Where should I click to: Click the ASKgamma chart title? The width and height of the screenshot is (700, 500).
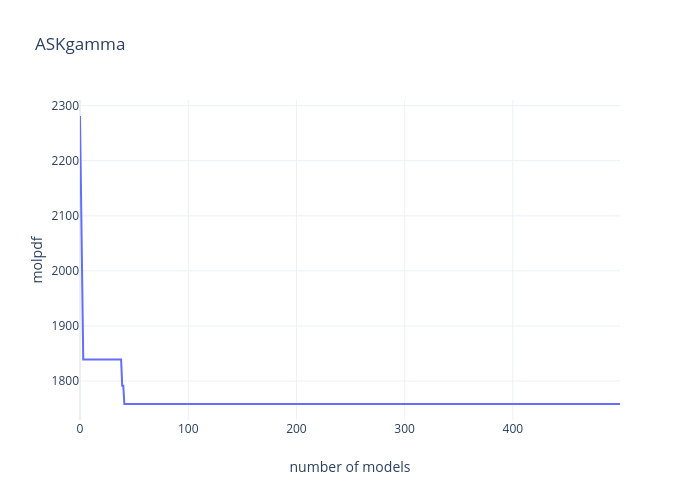[x=80, y=44]
